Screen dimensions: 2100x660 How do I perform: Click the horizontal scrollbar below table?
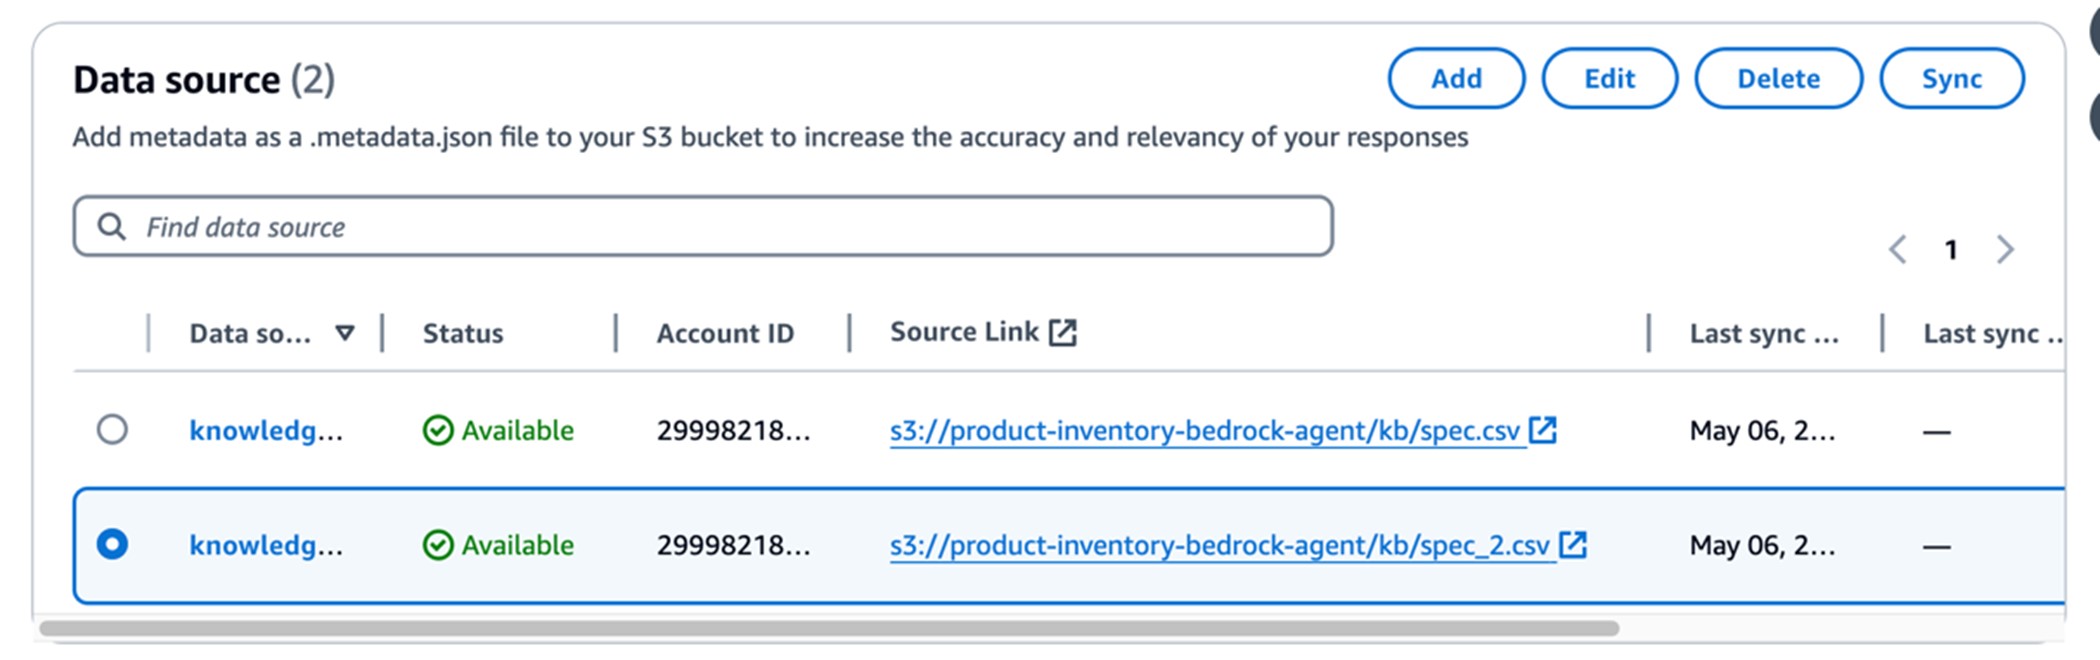829,628
